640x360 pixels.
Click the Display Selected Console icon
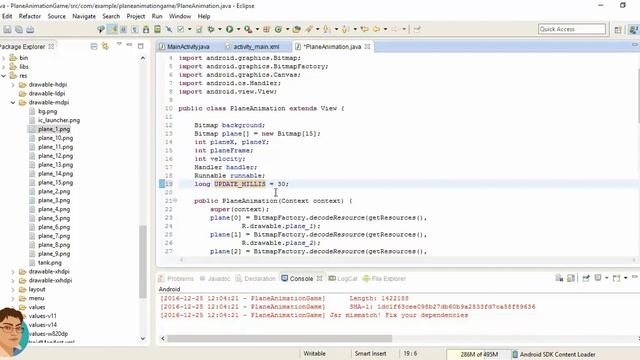pos(598,278)
